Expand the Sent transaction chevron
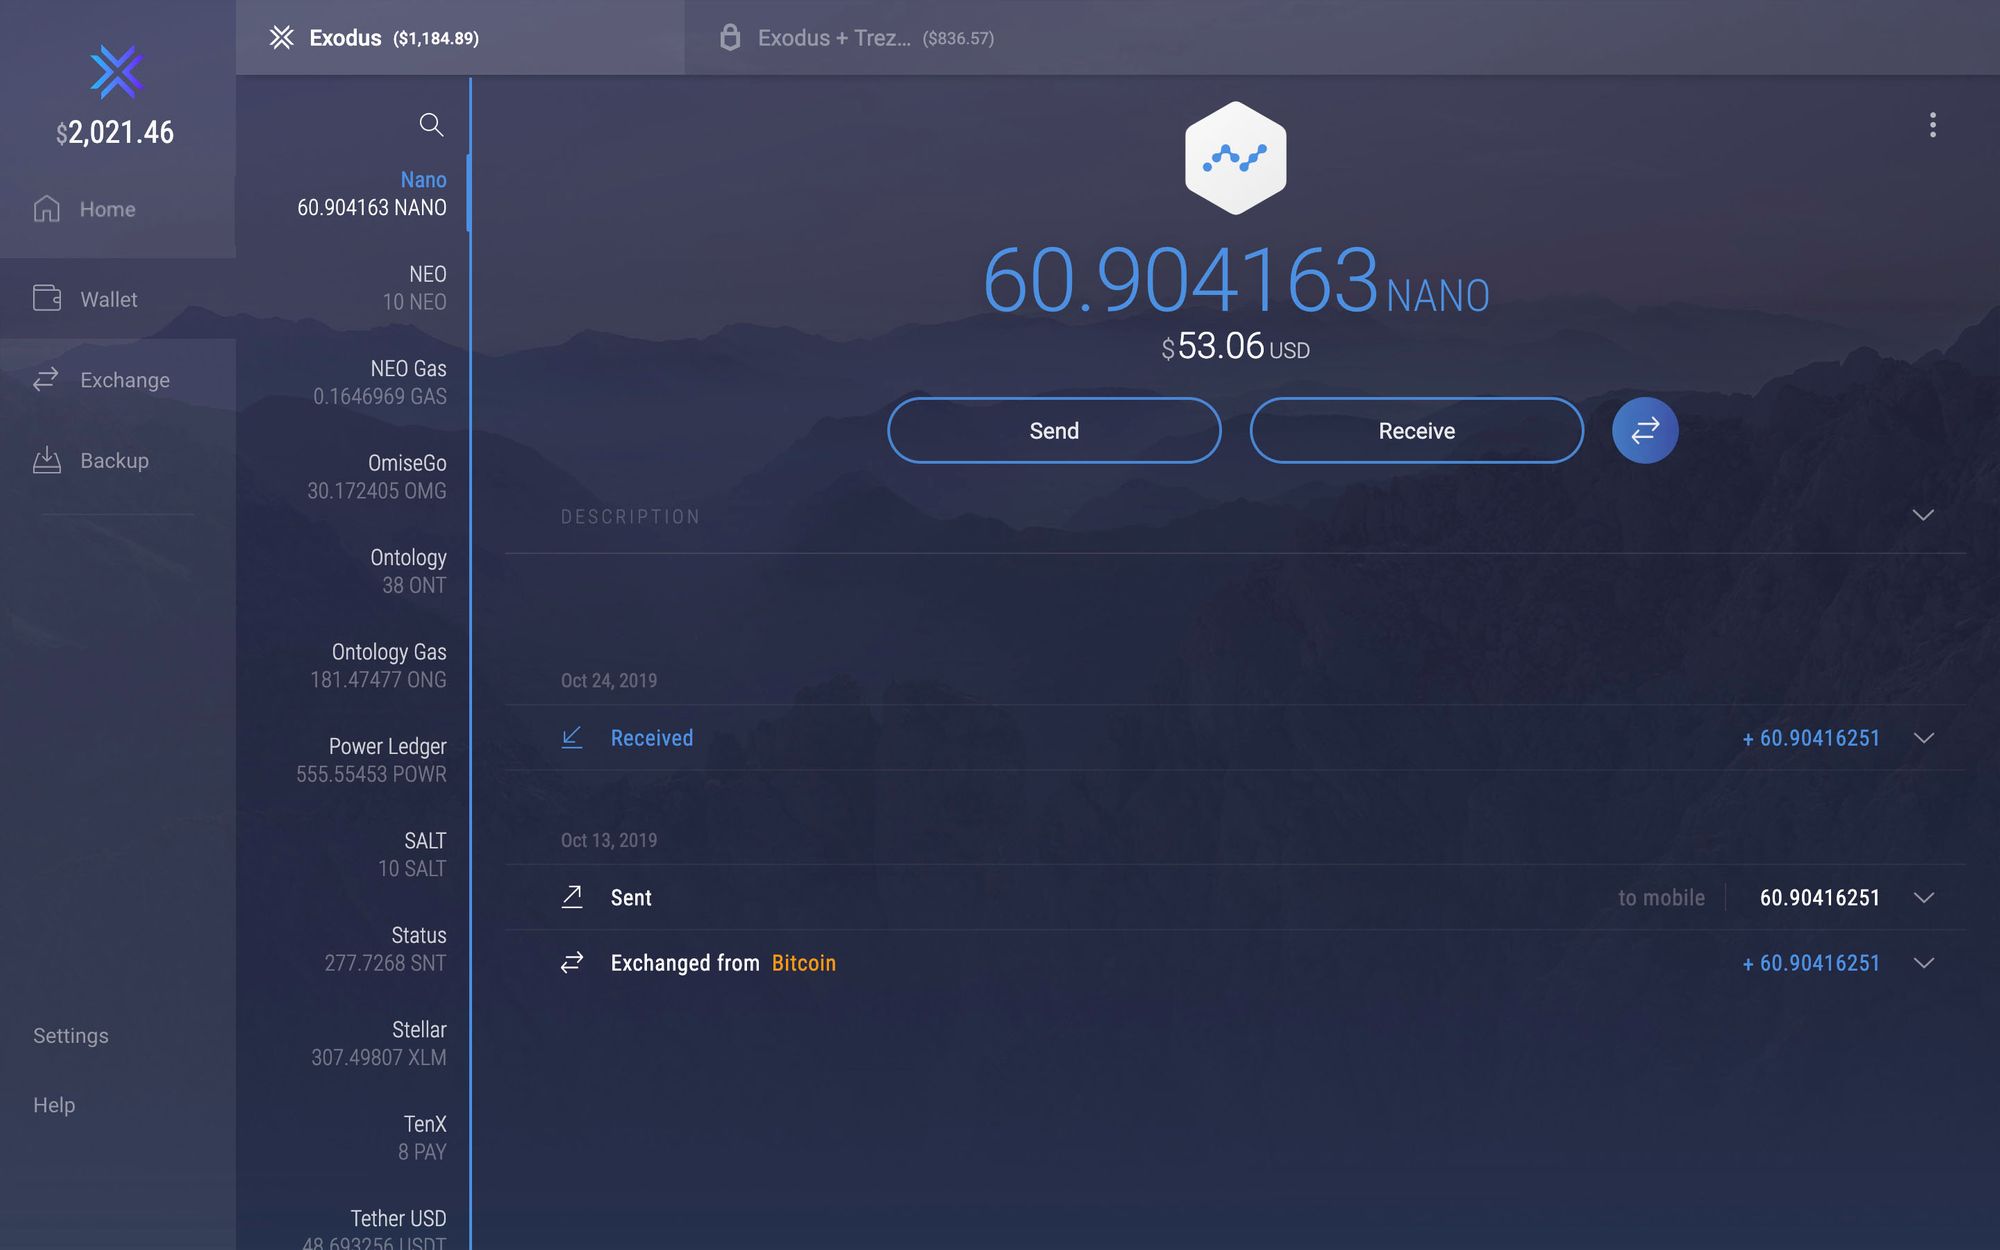 tap(1923, 898)
